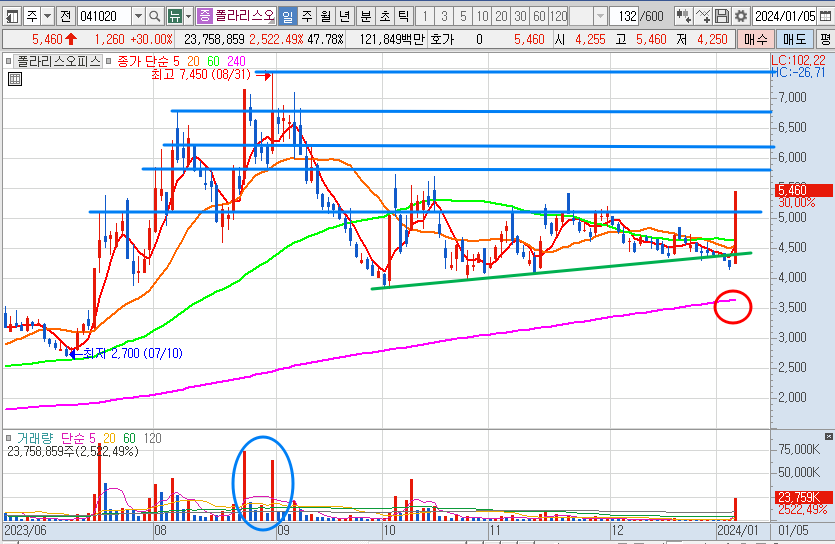The height and width of the screenshot is (544, 835).
Task: Click the 2023/06 time axis label
Action: (x=25, y=530)
